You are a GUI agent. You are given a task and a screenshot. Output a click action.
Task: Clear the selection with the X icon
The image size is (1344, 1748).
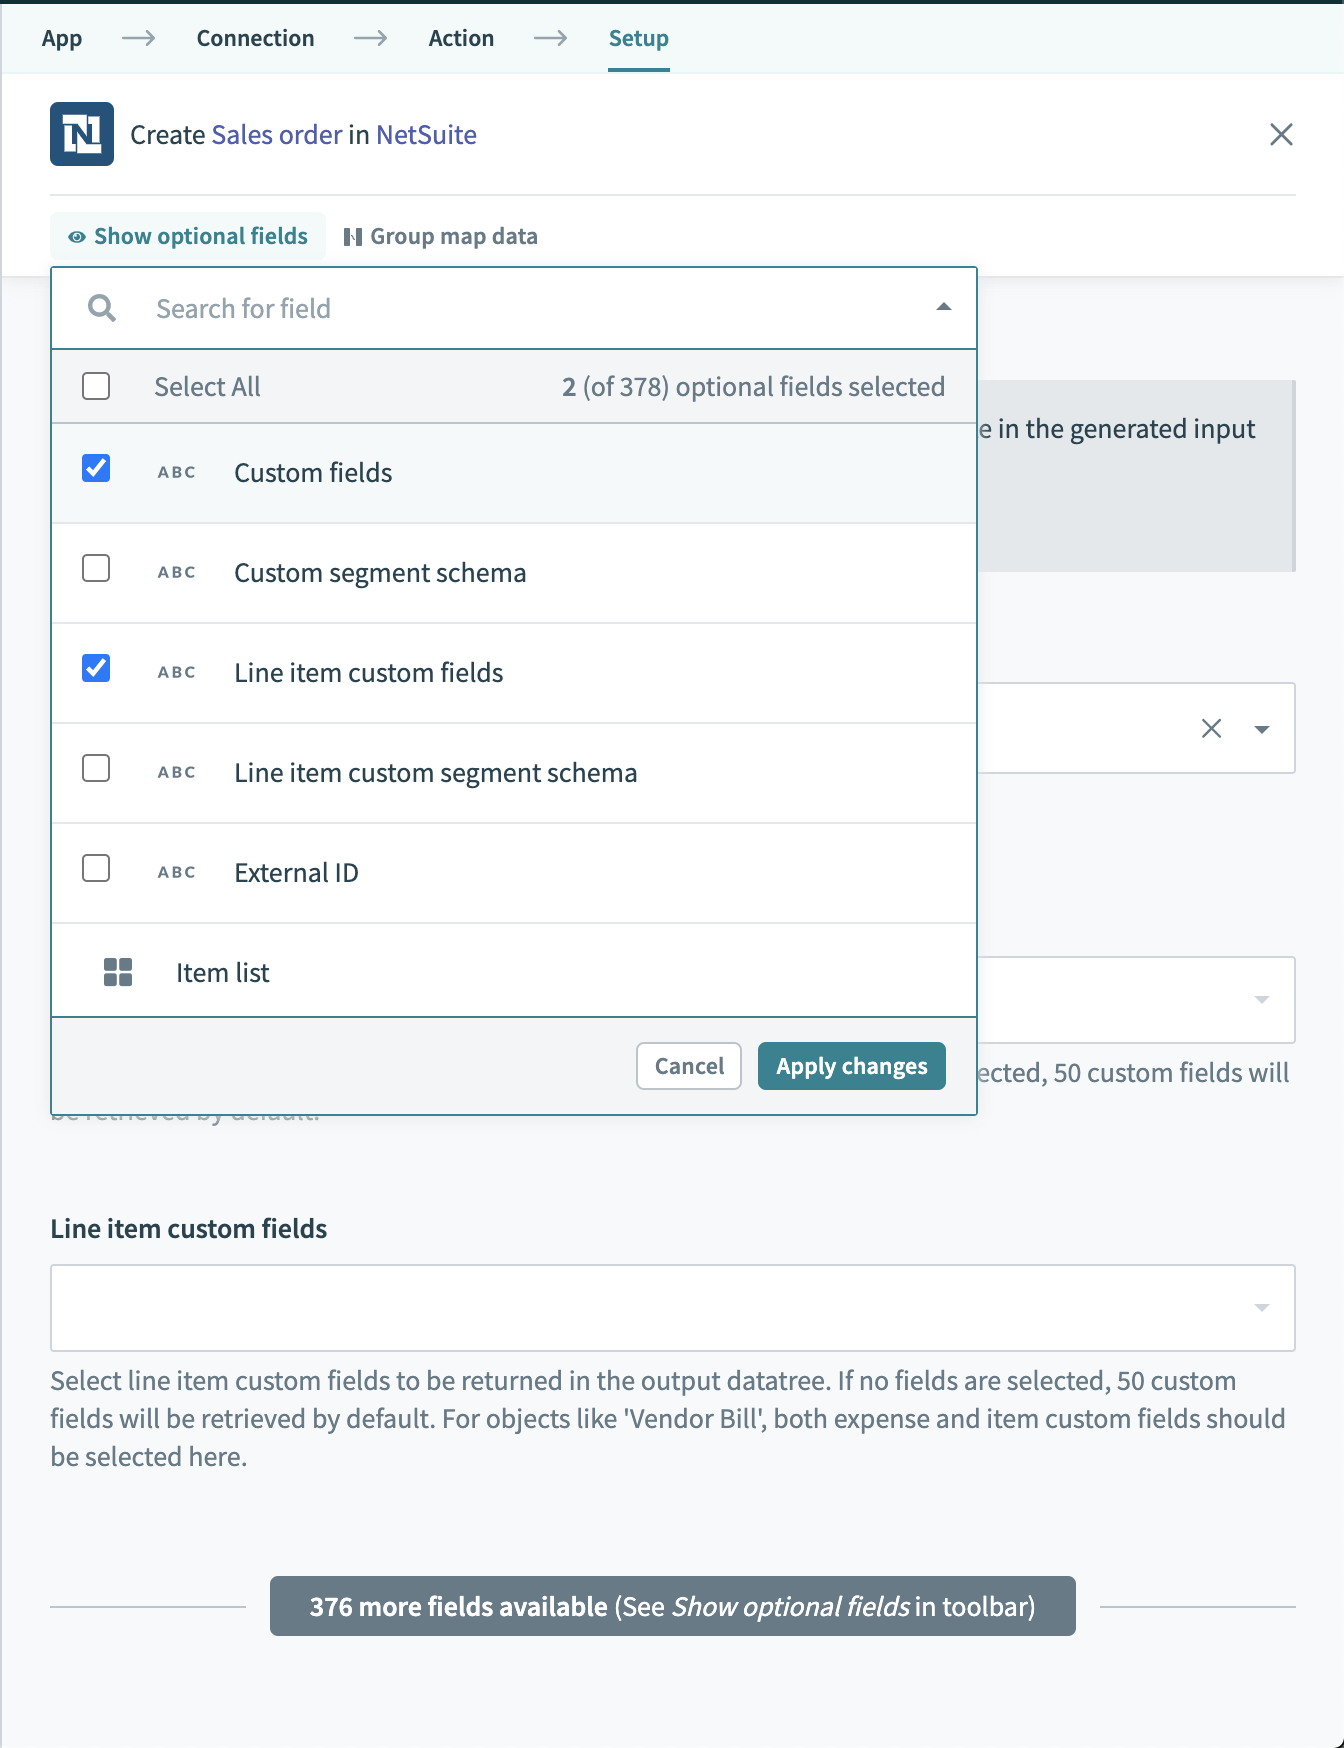click(1211, 728)
